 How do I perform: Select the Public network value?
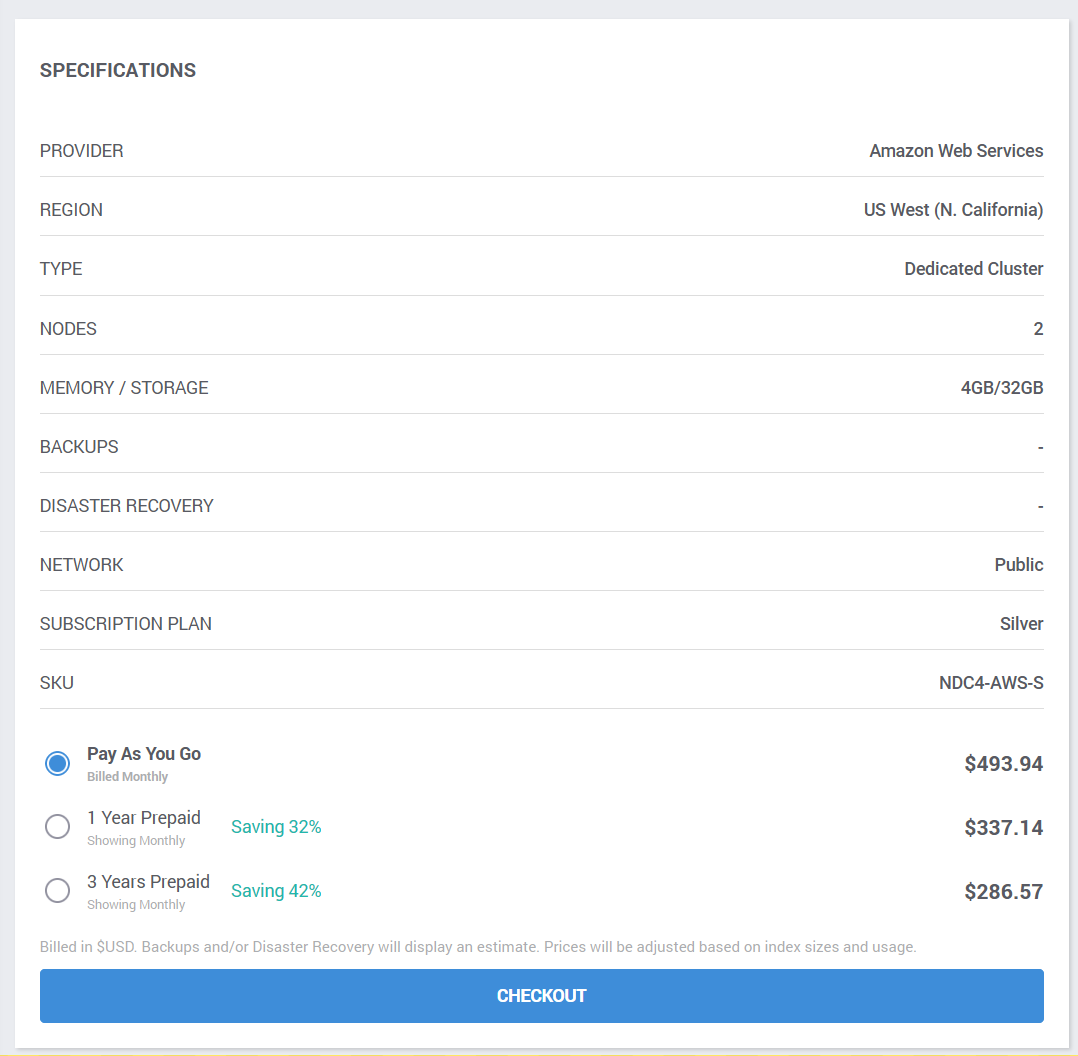coord(1018,564)
